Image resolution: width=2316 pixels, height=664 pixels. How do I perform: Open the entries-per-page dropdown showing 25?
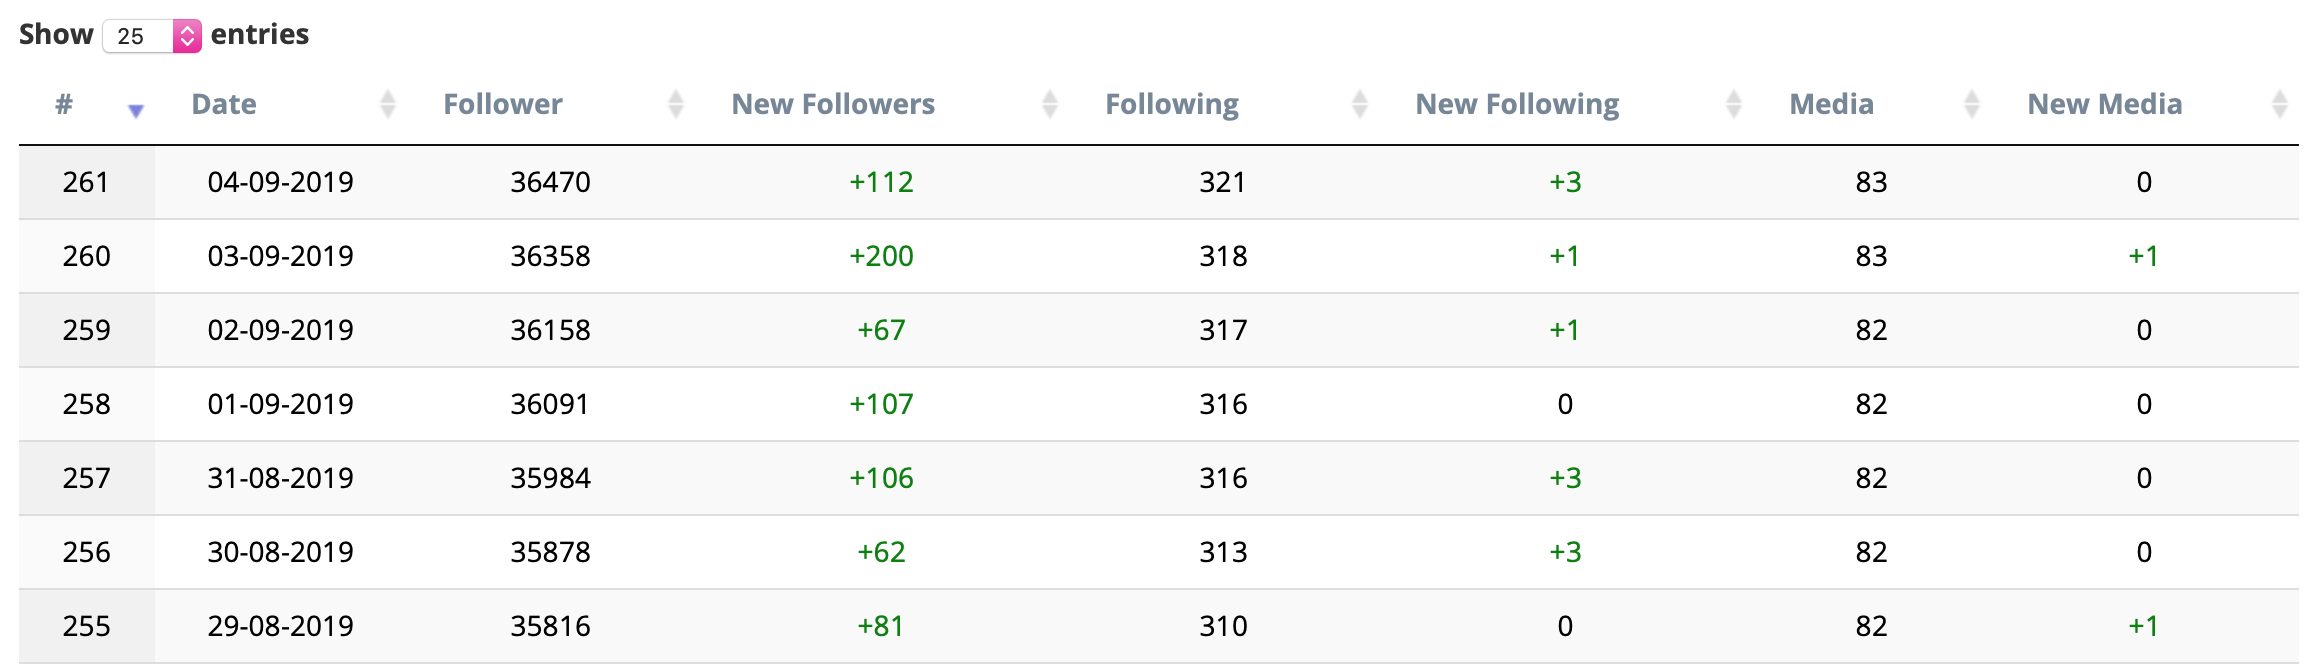point(152,36)
